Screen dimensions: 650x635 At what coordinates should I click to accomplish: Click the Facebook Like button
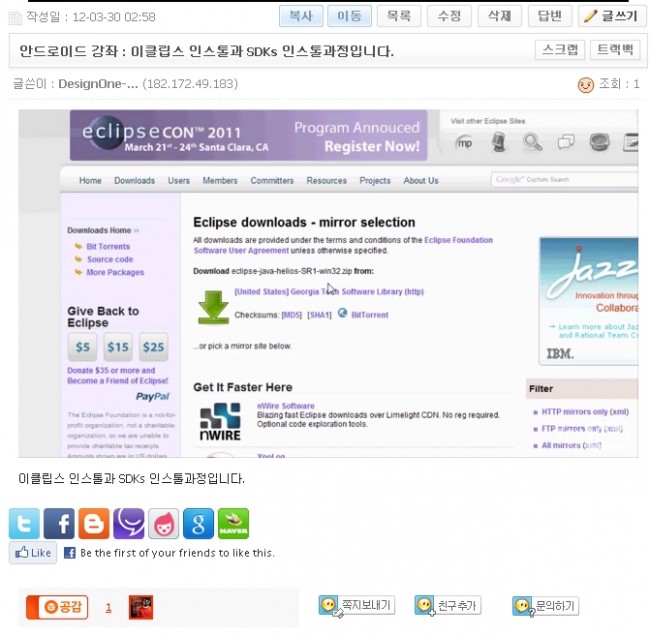33,553
